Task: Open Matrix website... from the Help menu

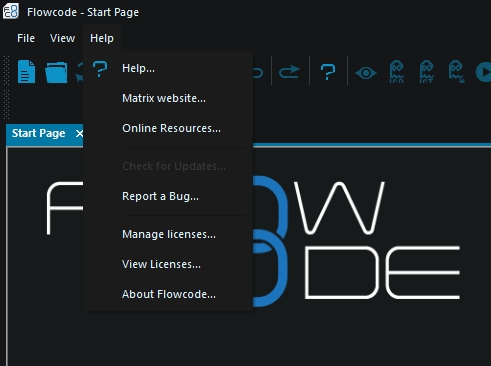Action: click(x=169, y=98)
